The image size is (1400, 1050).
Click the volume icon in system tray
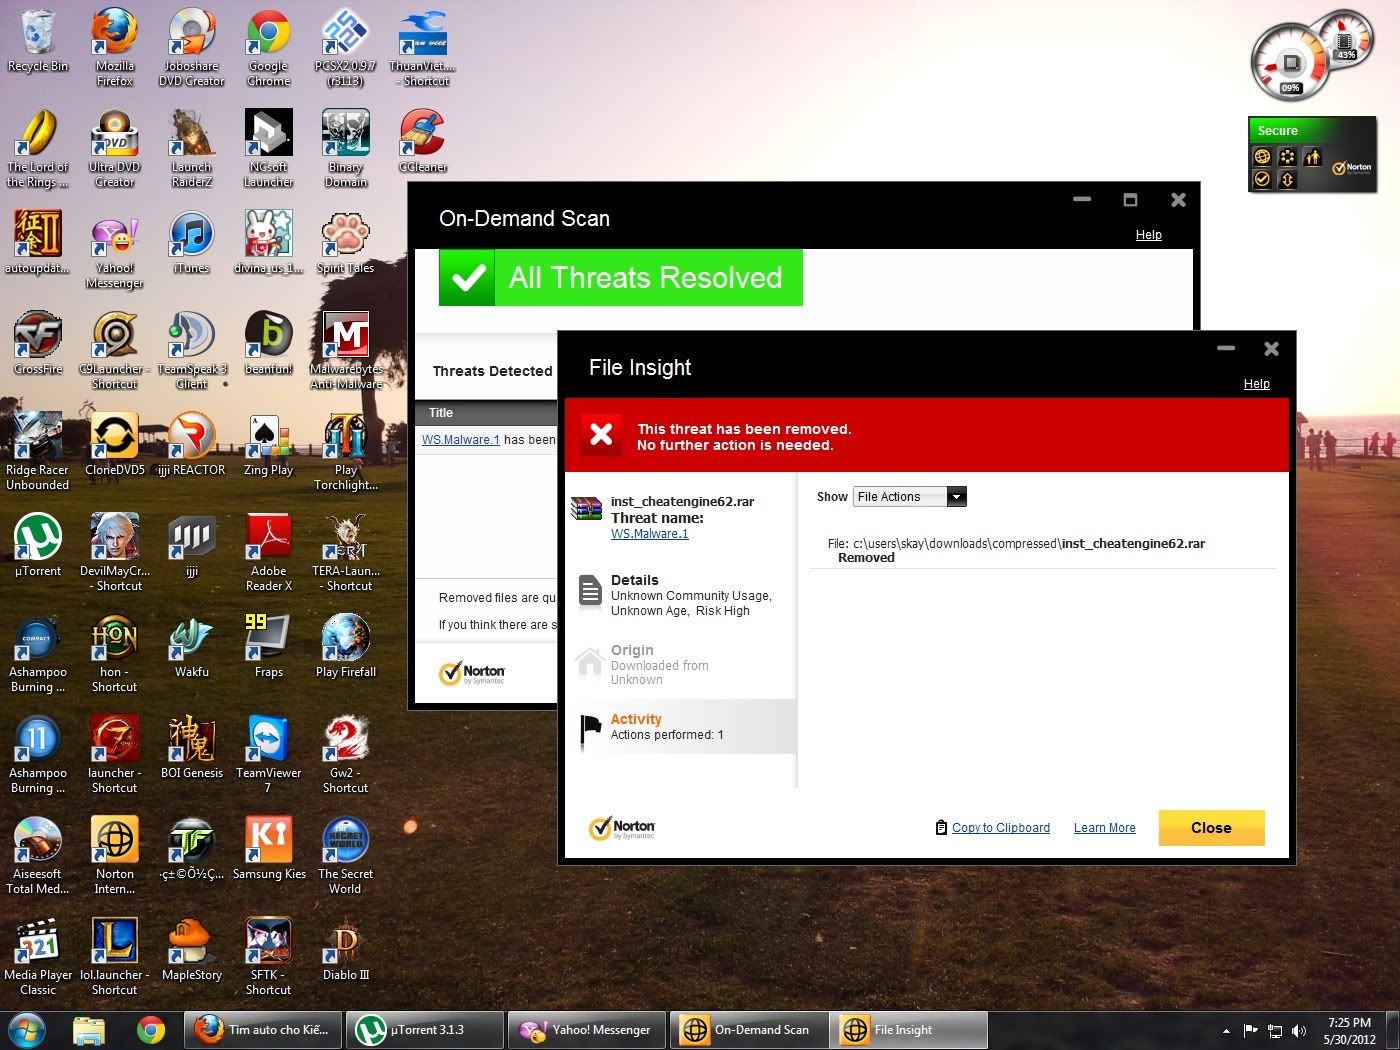click(1299, 1031)
